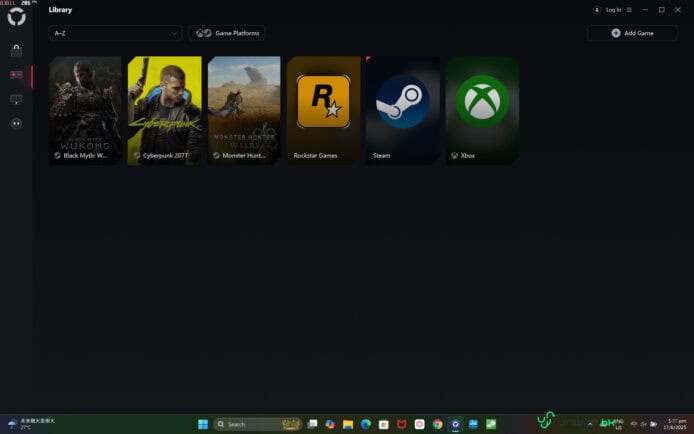This screenshot has width=694, height=434.
Task: Open the weather widget in taskbar
Action: pyautogui.click(x=31, y=424)
